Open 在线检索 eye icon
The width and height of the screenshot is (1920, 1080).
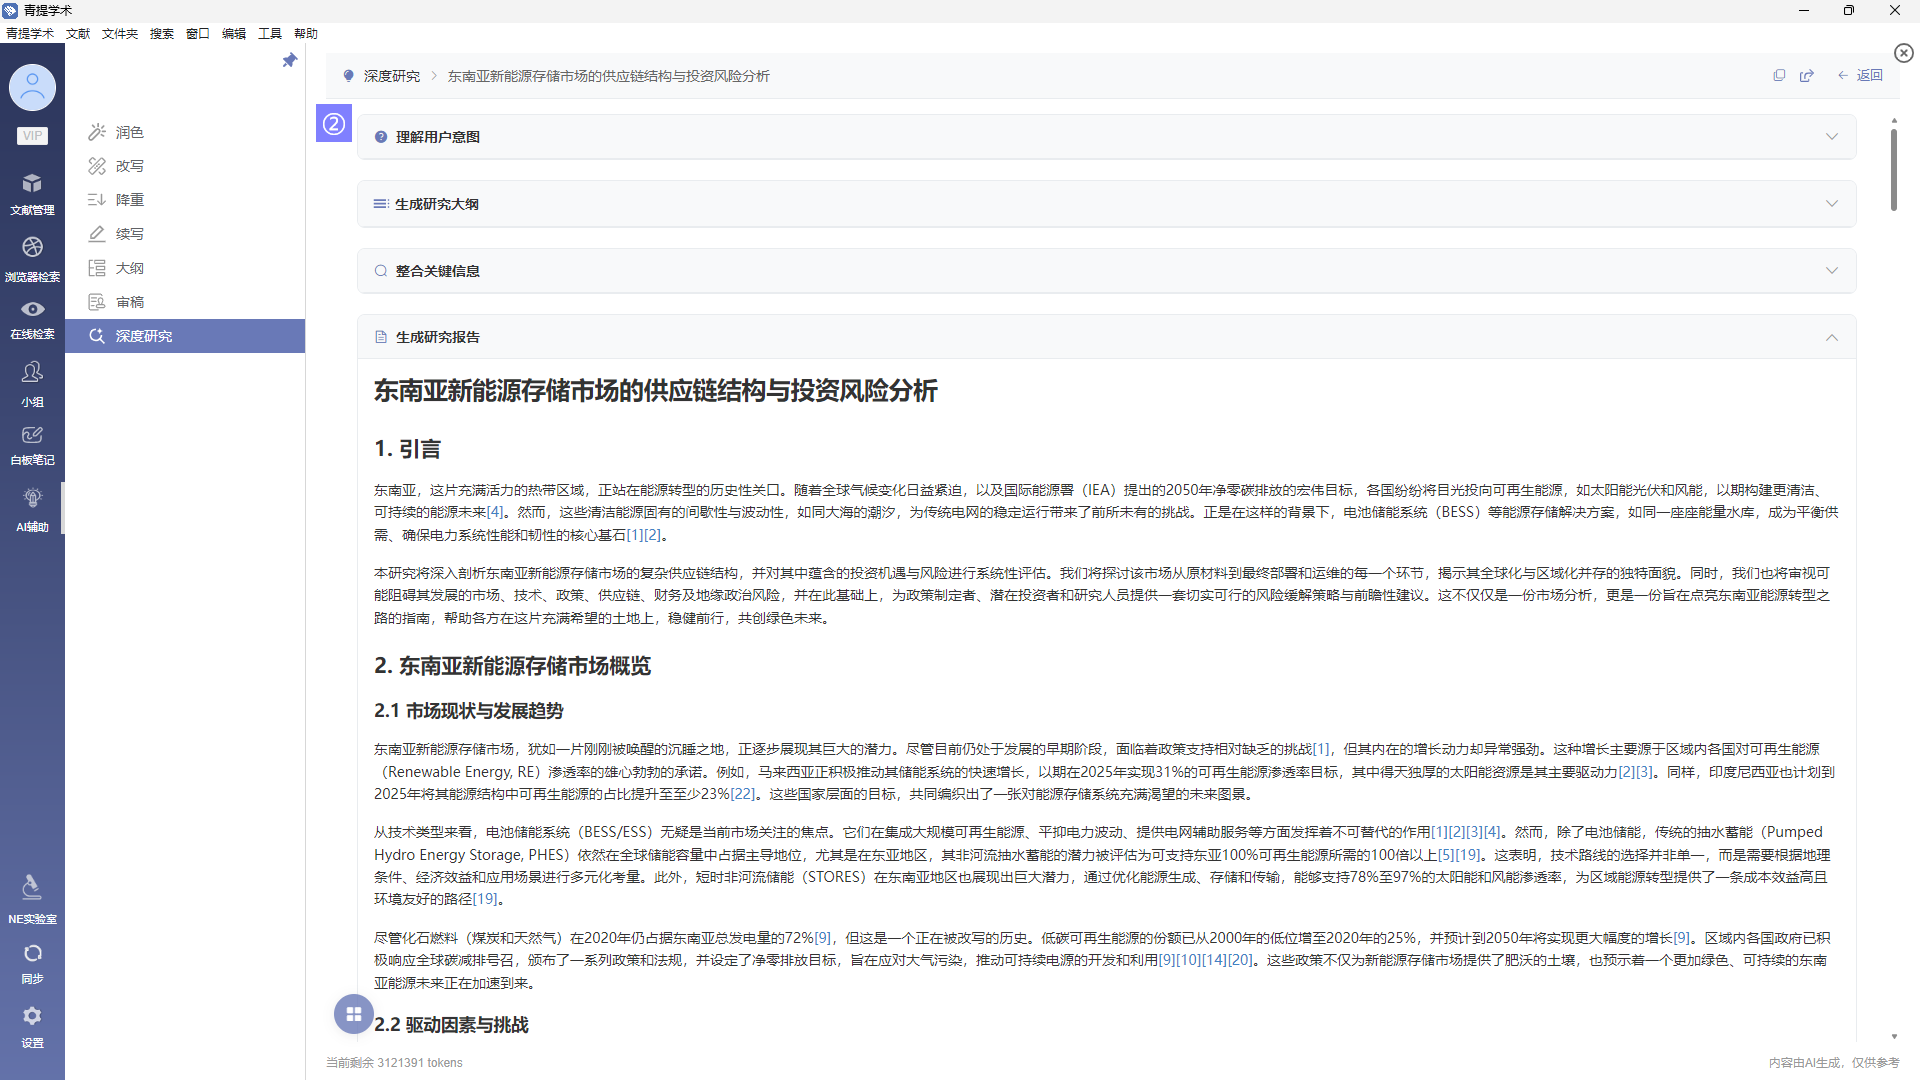click(x=32, y=318)
